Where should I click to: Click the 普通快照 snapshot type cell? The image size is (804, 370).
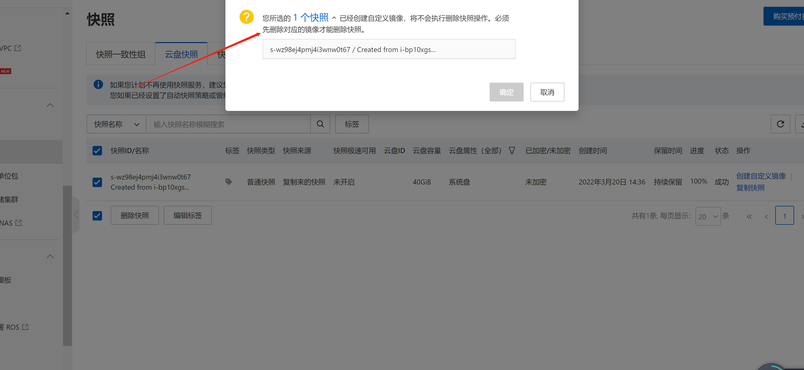pos(261,182)
